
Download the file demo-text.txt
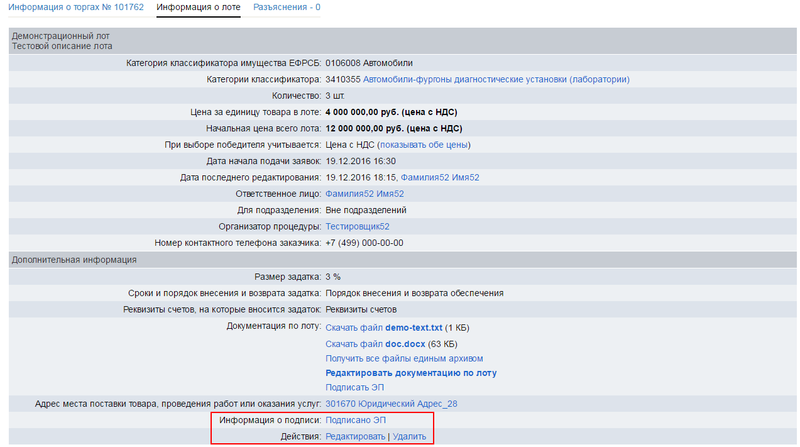click(x=384, y=328)
